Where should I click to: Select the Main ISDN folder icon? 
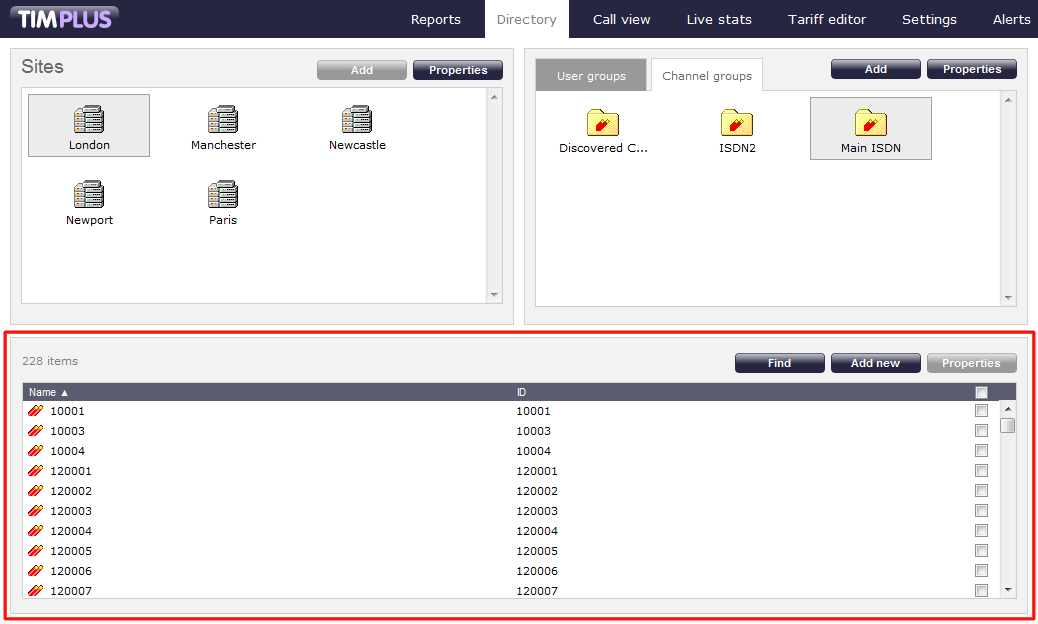tap(871, 123)
